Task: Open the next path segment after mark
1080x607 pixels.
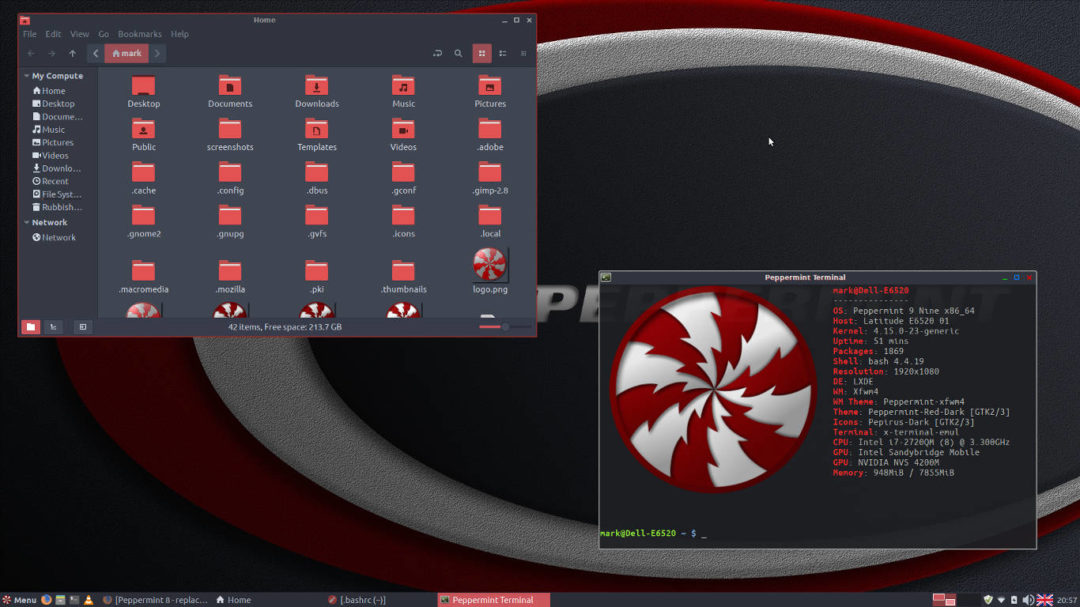Action: point(156,53)
